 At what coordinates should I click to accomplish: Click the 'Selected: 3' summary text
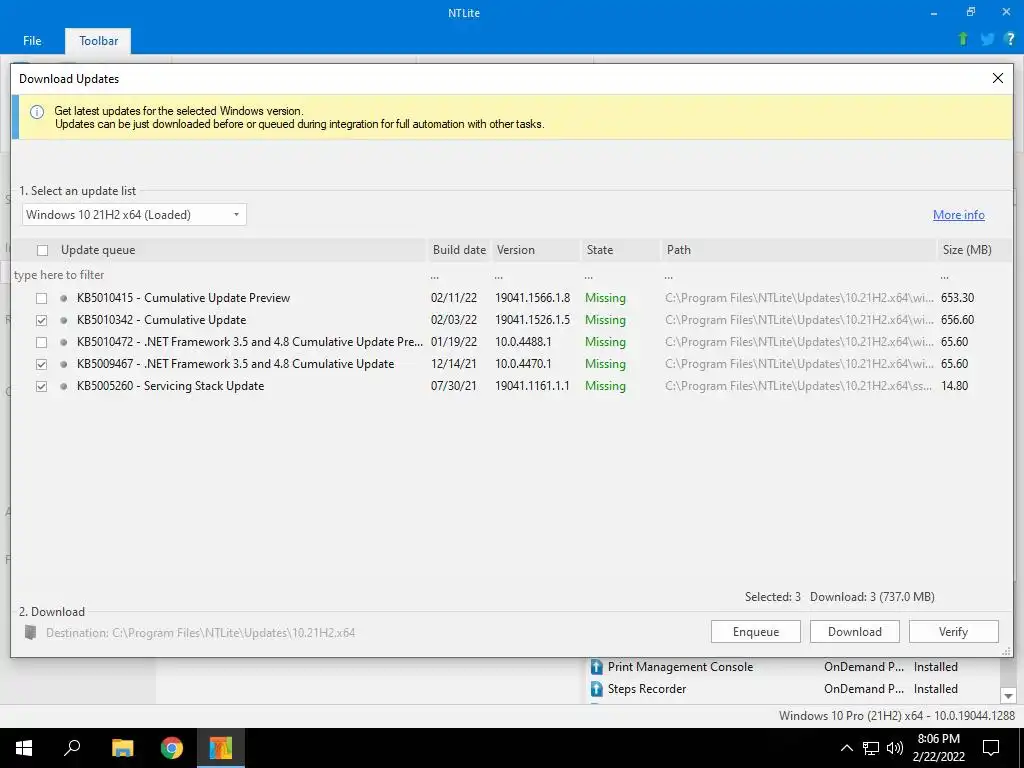click(773, 597)
